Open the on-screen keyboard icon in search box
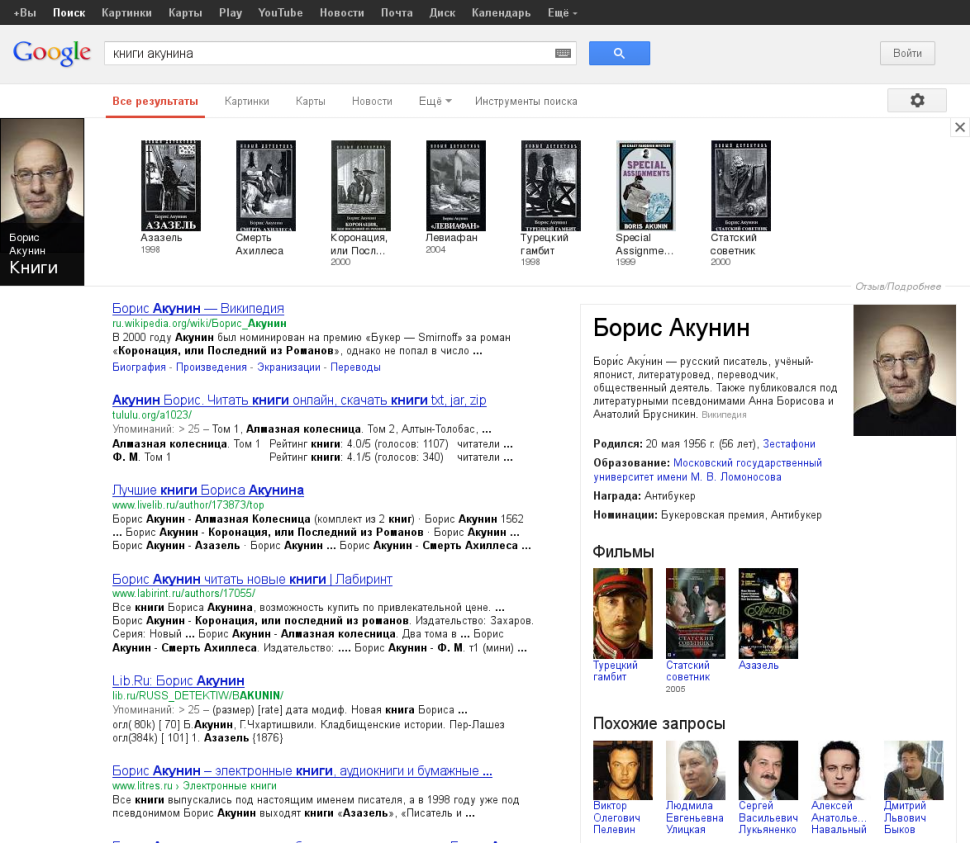Viewport: 970px width, 843px height. (563, 53)
